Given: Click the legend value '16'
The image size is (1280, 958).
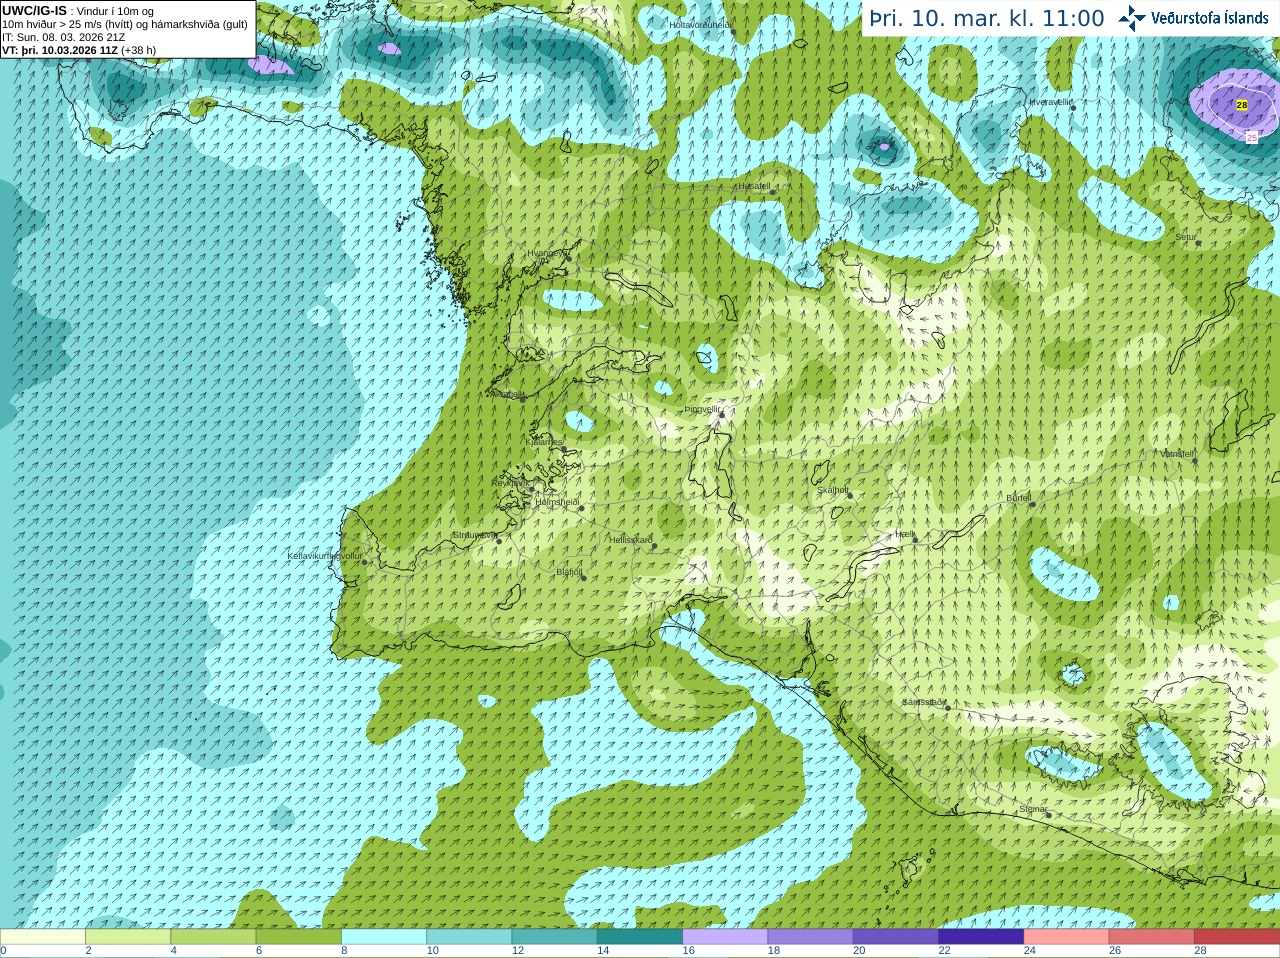Looking at the screenshot, I should [x=688, y=951].
